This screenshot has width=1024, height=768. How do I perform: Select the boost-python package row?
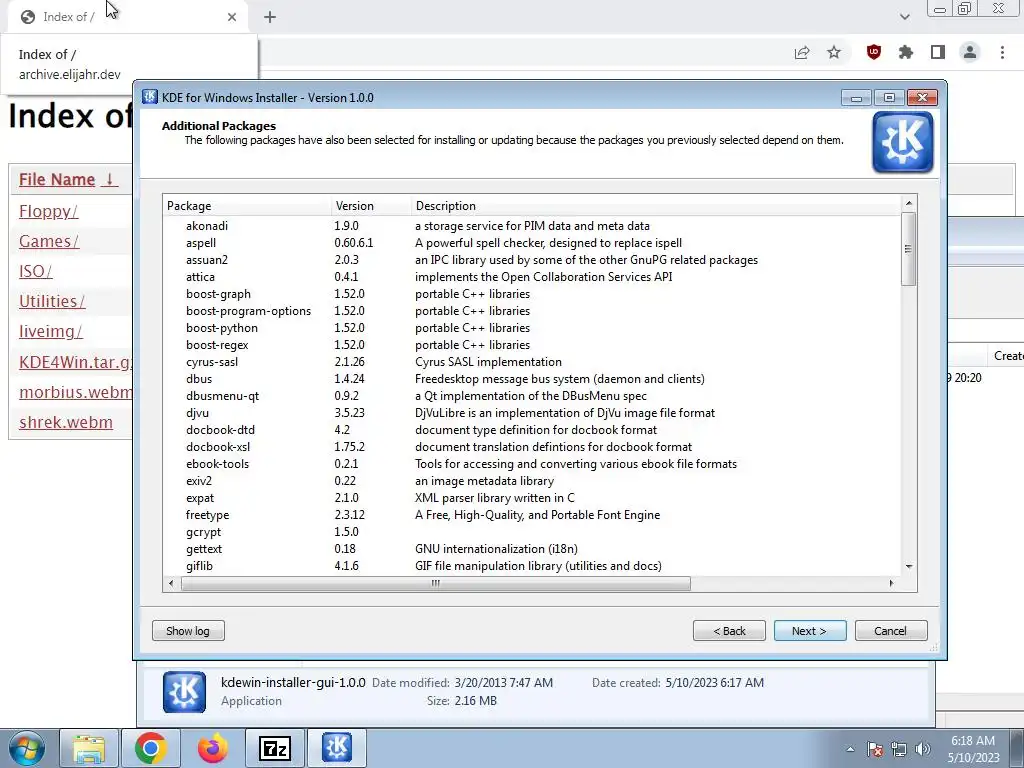point(532,328)
